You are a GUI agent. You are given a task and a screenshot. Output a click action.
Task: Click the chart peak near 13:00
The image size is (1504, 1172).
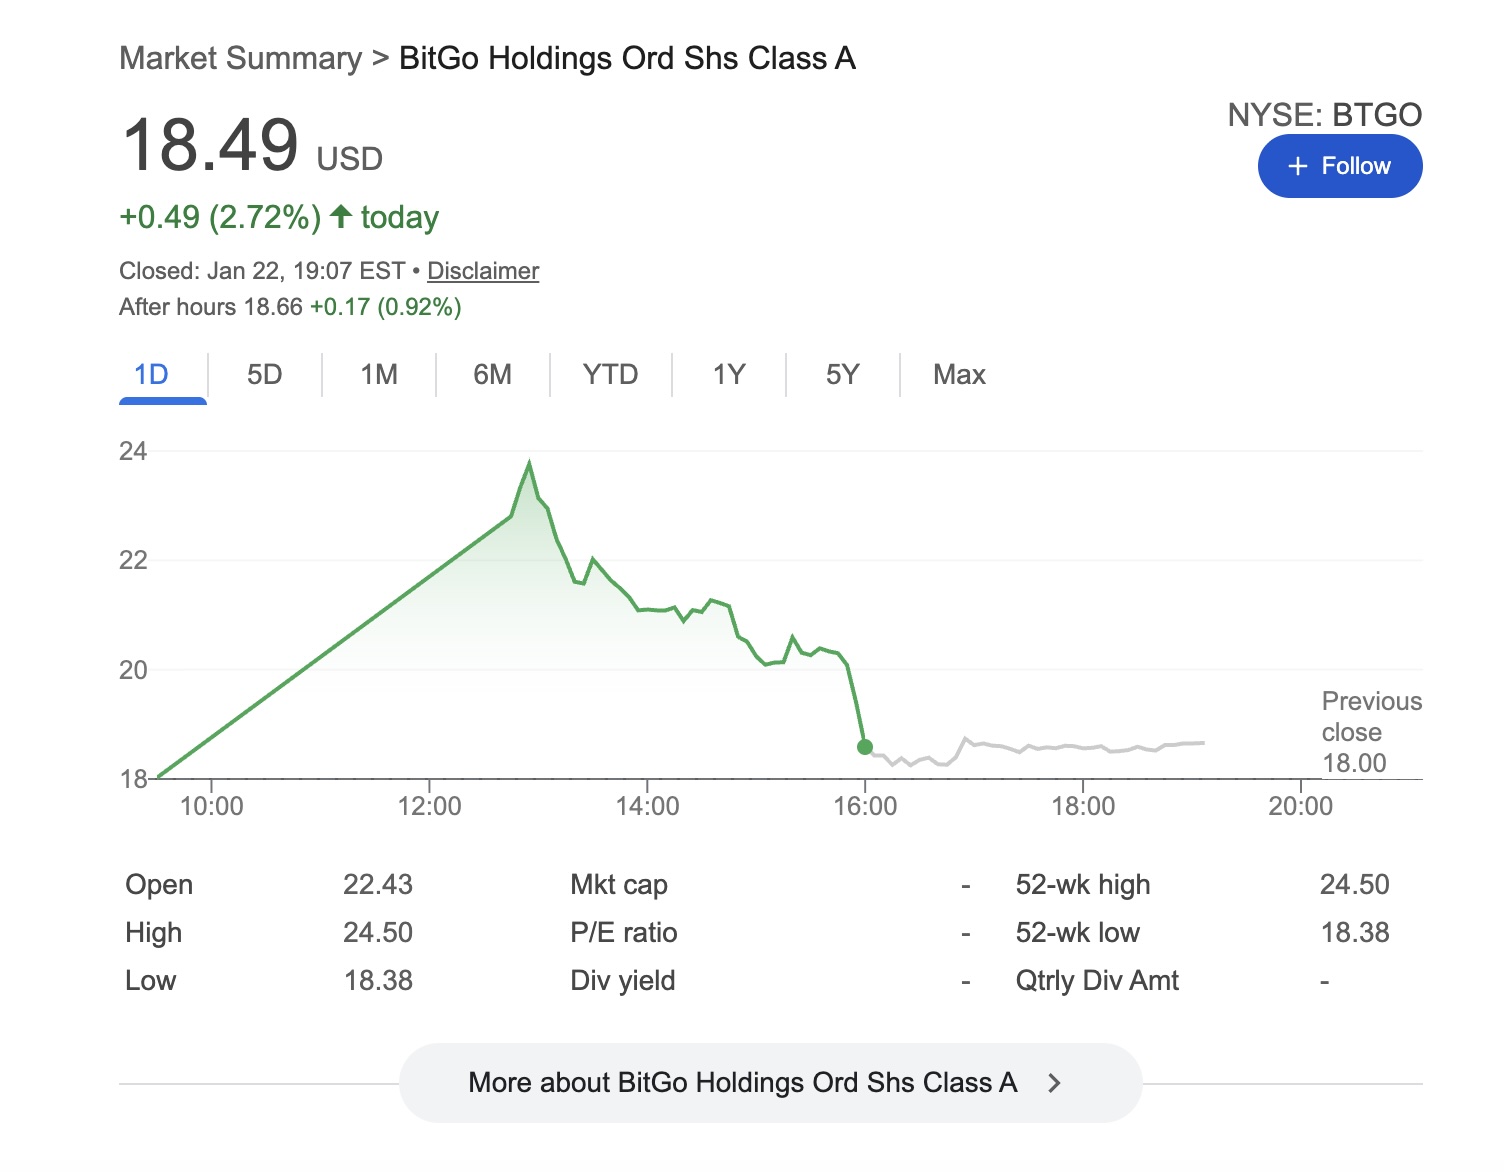(529, 463)
